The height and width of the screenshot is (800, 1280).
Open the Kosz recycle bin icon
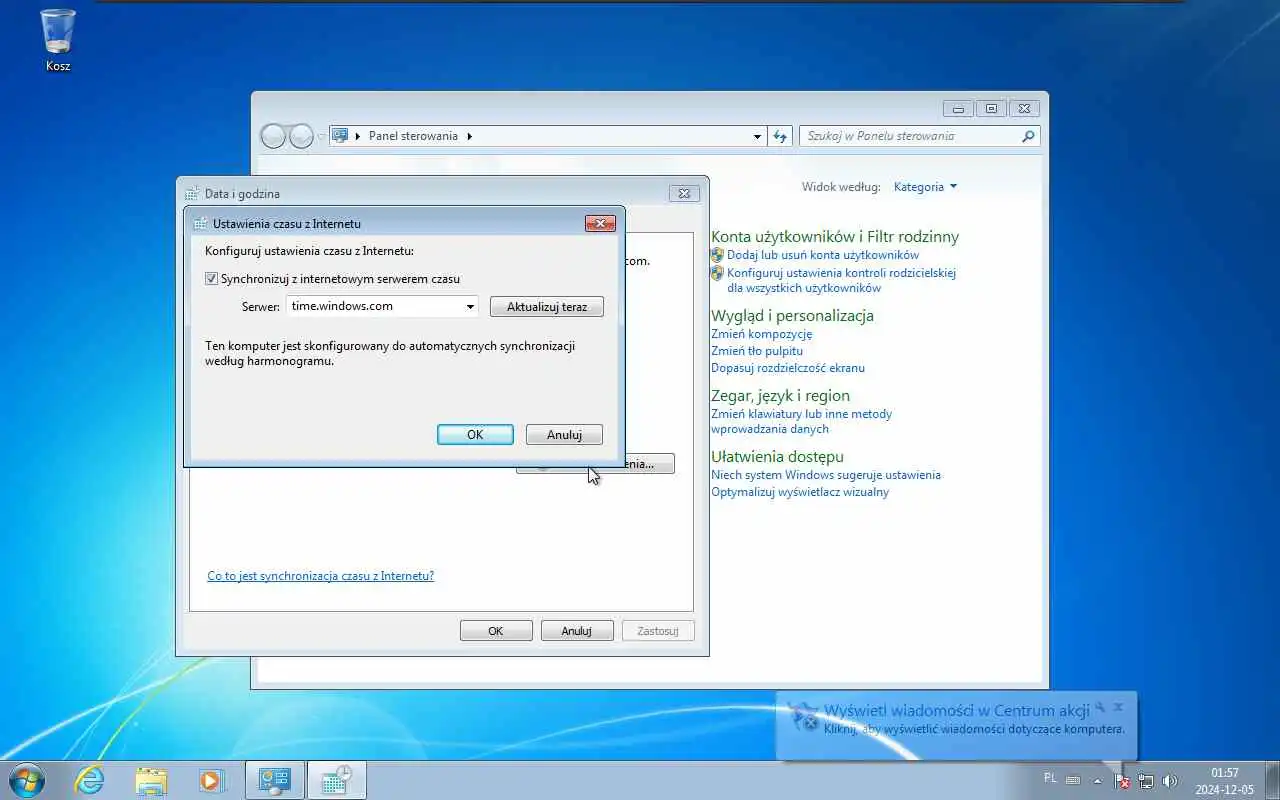tap(58, 40)
